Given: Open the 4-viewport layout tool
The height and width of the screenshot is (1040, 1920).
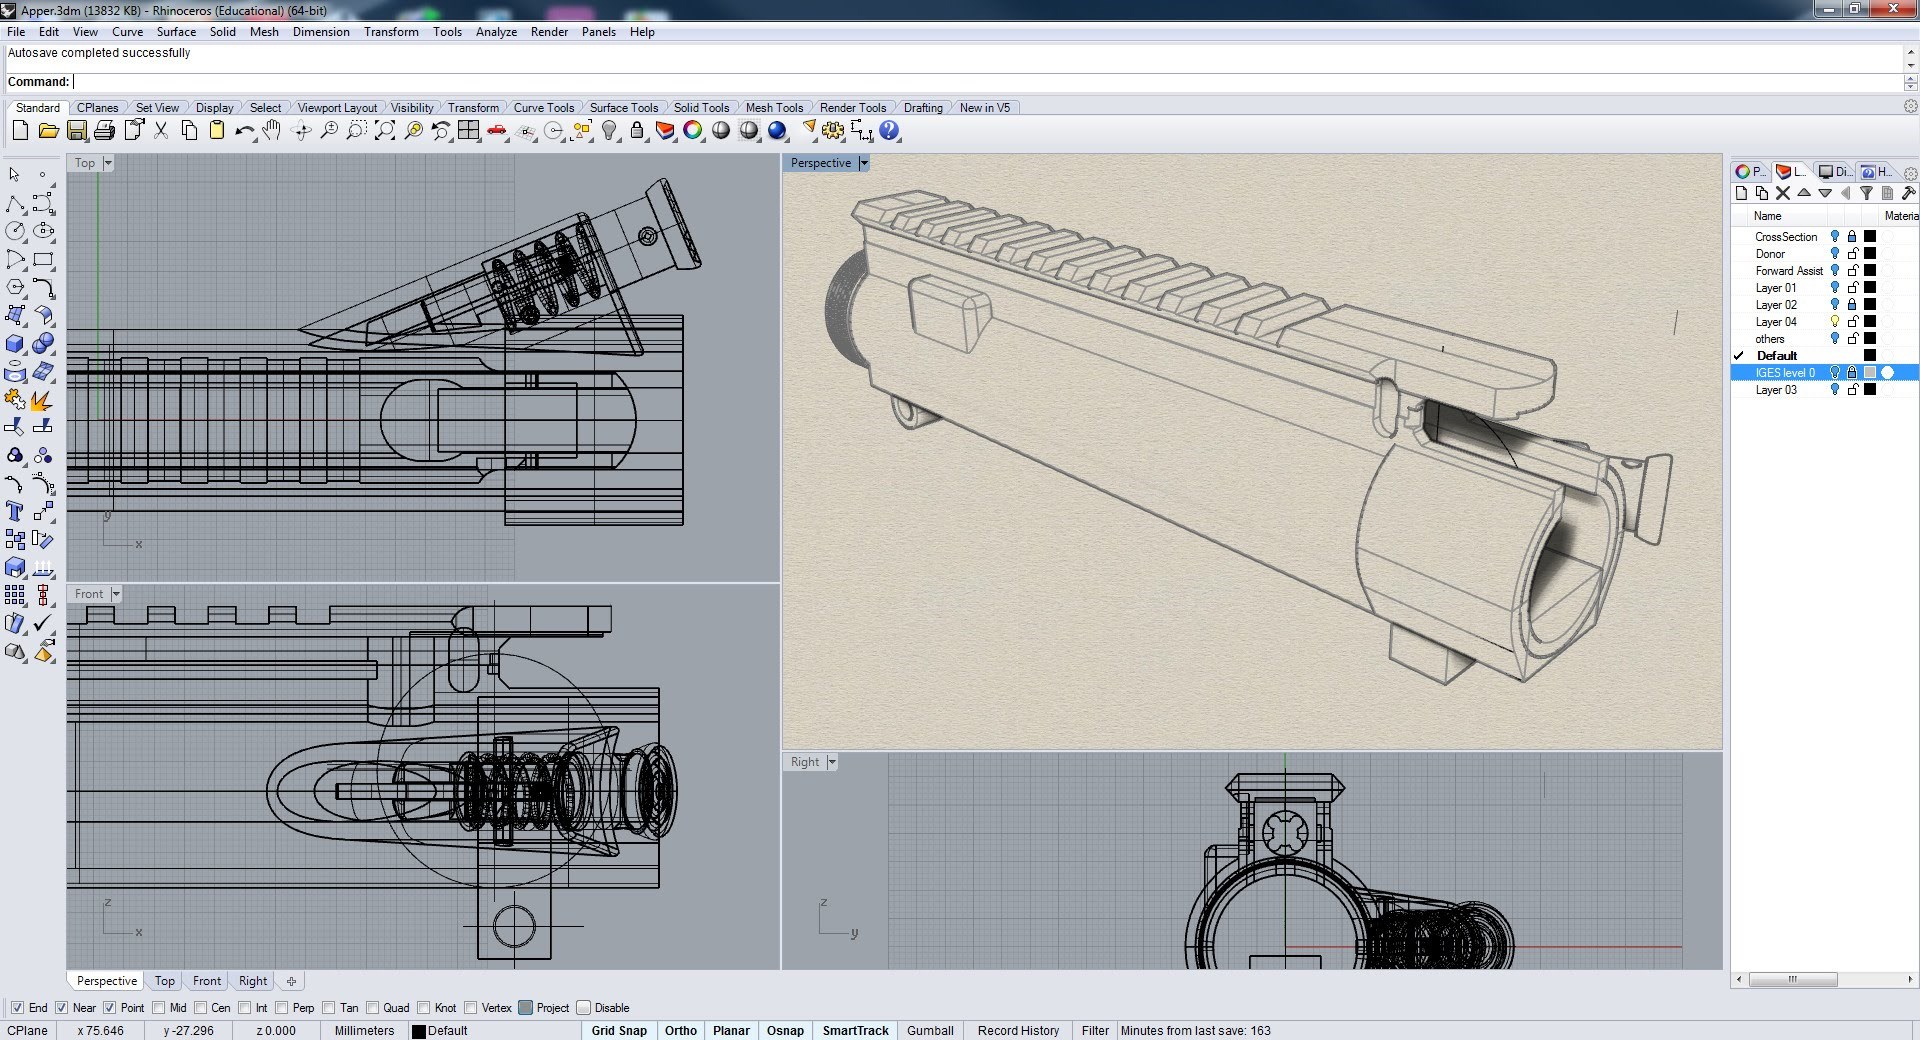Looking at the screenshot, I should 469,131.
